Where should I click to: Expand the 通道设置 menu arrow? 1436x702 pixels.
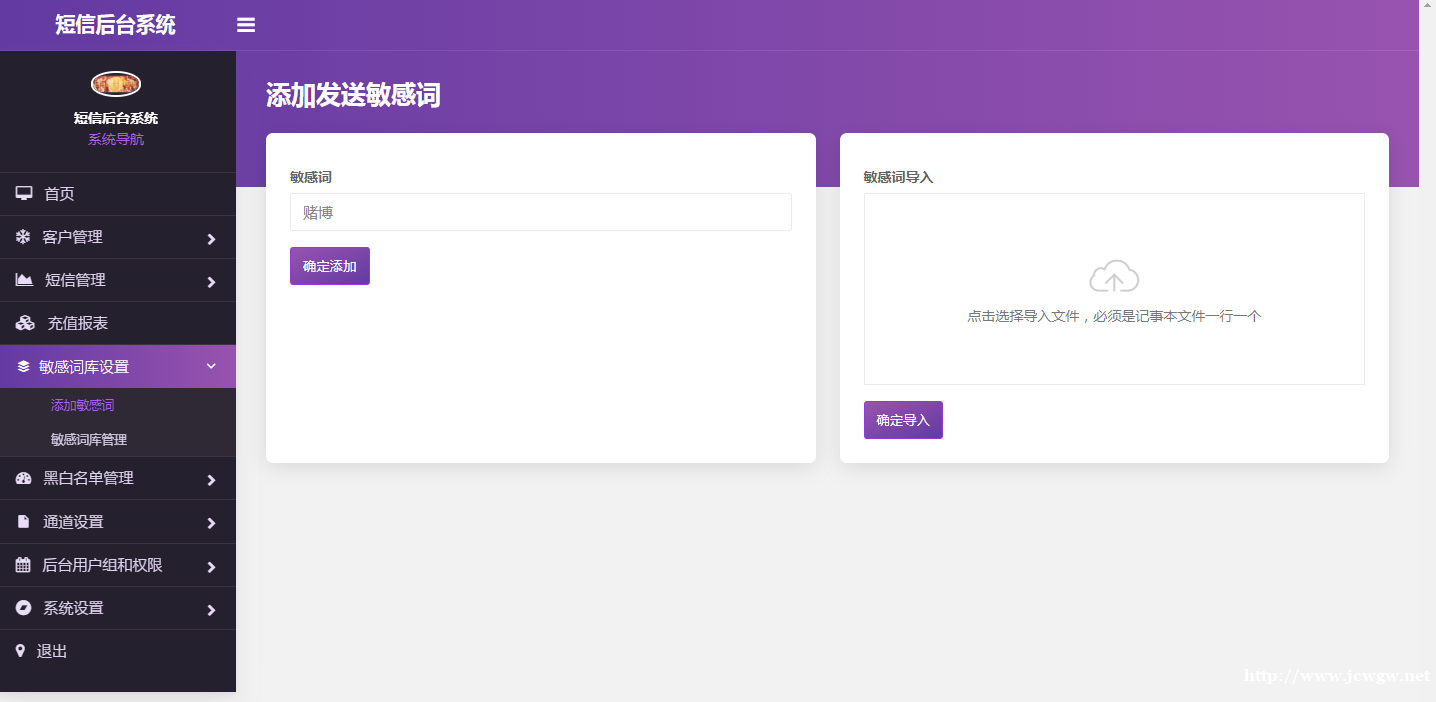tap(211, 521)
